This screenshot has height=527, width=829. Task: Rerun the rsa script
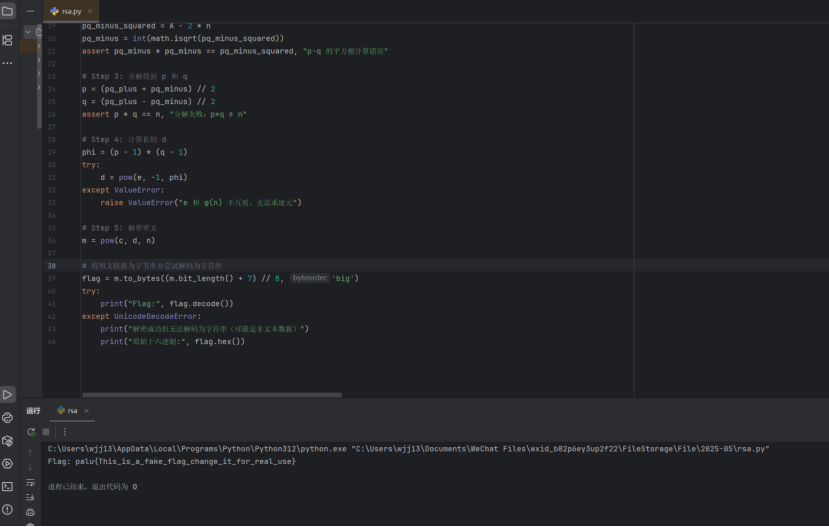[31, 432]
